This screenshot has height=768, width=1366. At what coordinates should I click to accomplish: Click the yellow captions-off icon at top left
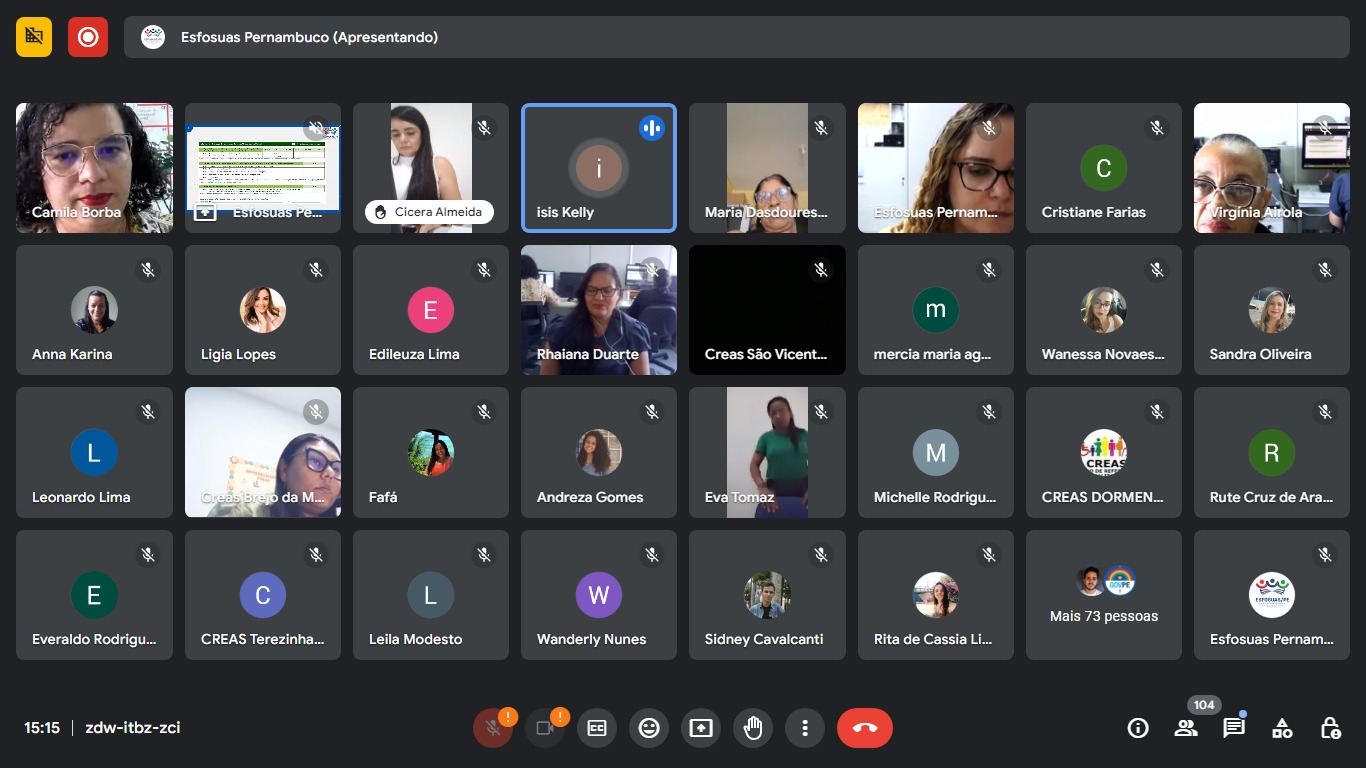[x=34, y=37]
